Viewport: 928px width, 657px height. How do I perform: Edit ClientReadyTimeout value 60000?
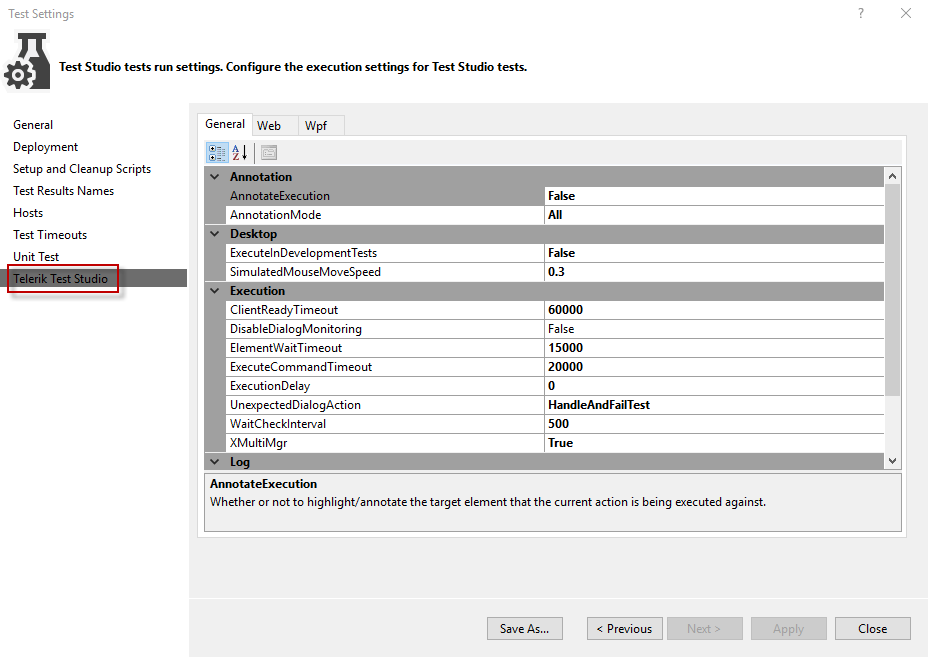pyautogui.click(x=714, y=310)
